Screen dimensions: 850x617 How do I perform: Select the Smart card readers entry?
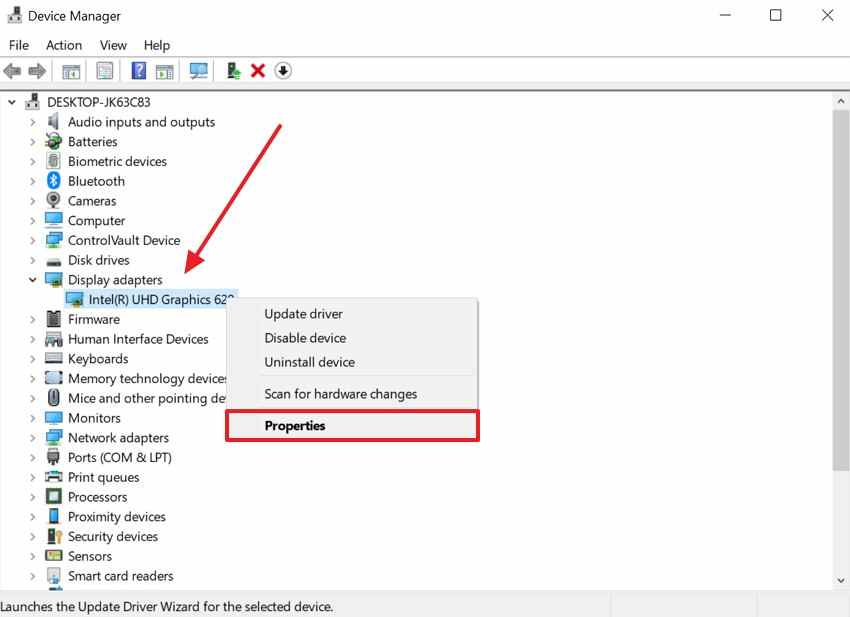[120, 575]
